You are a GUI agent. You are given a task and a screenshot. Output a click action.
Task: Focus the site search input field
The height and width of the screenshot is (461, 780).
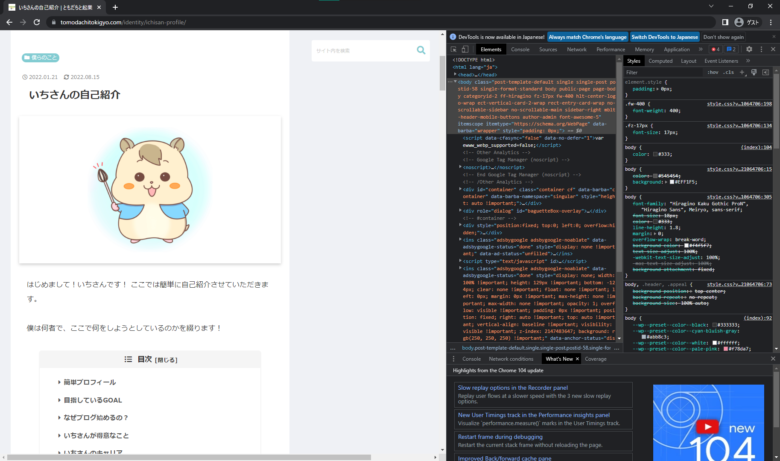click(365, 51)
